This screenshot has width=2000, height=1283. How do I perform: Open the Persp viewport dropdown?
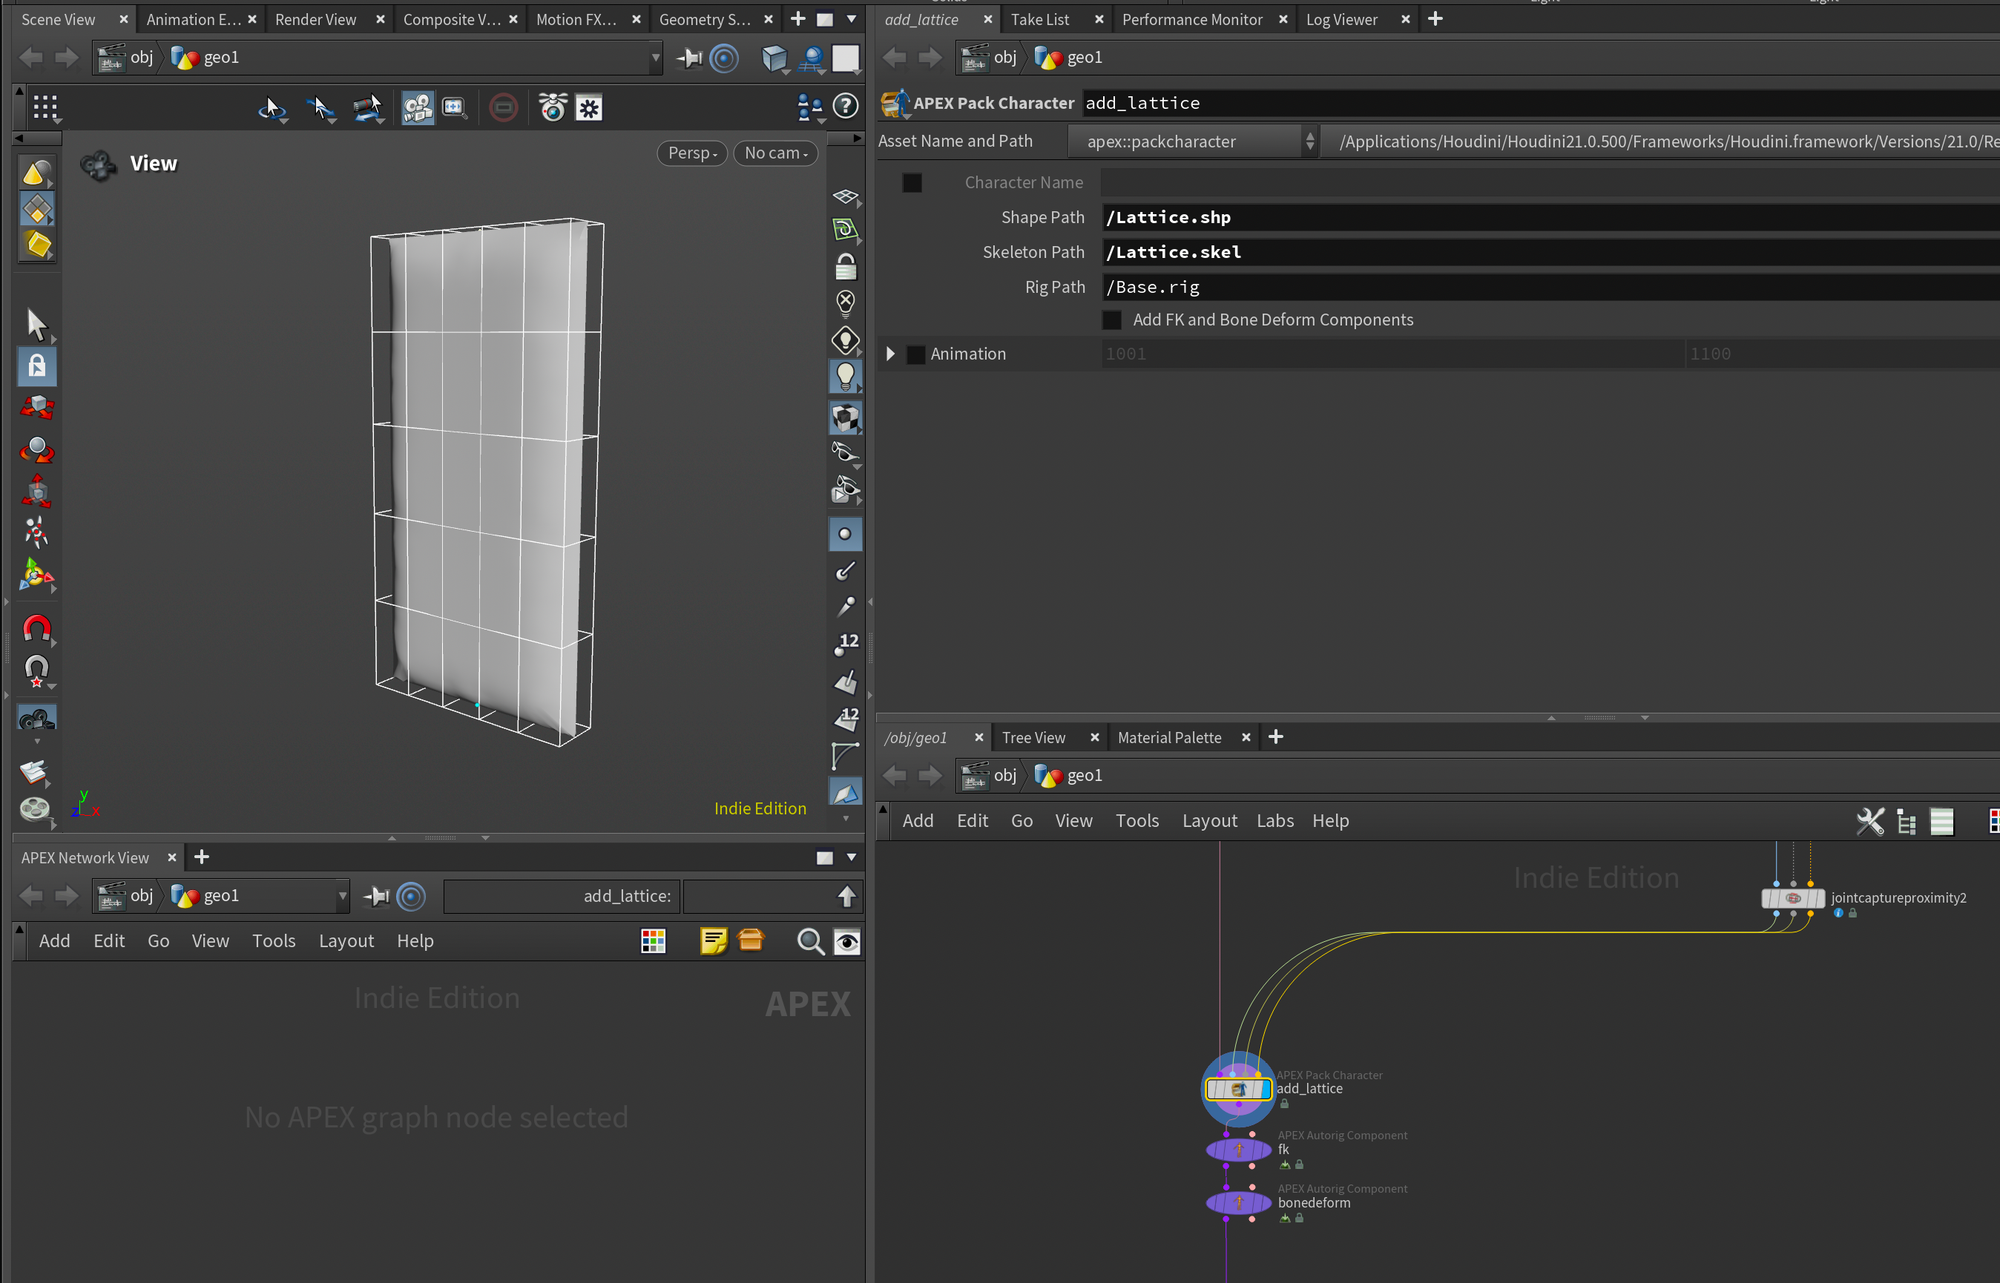[692, 153]
